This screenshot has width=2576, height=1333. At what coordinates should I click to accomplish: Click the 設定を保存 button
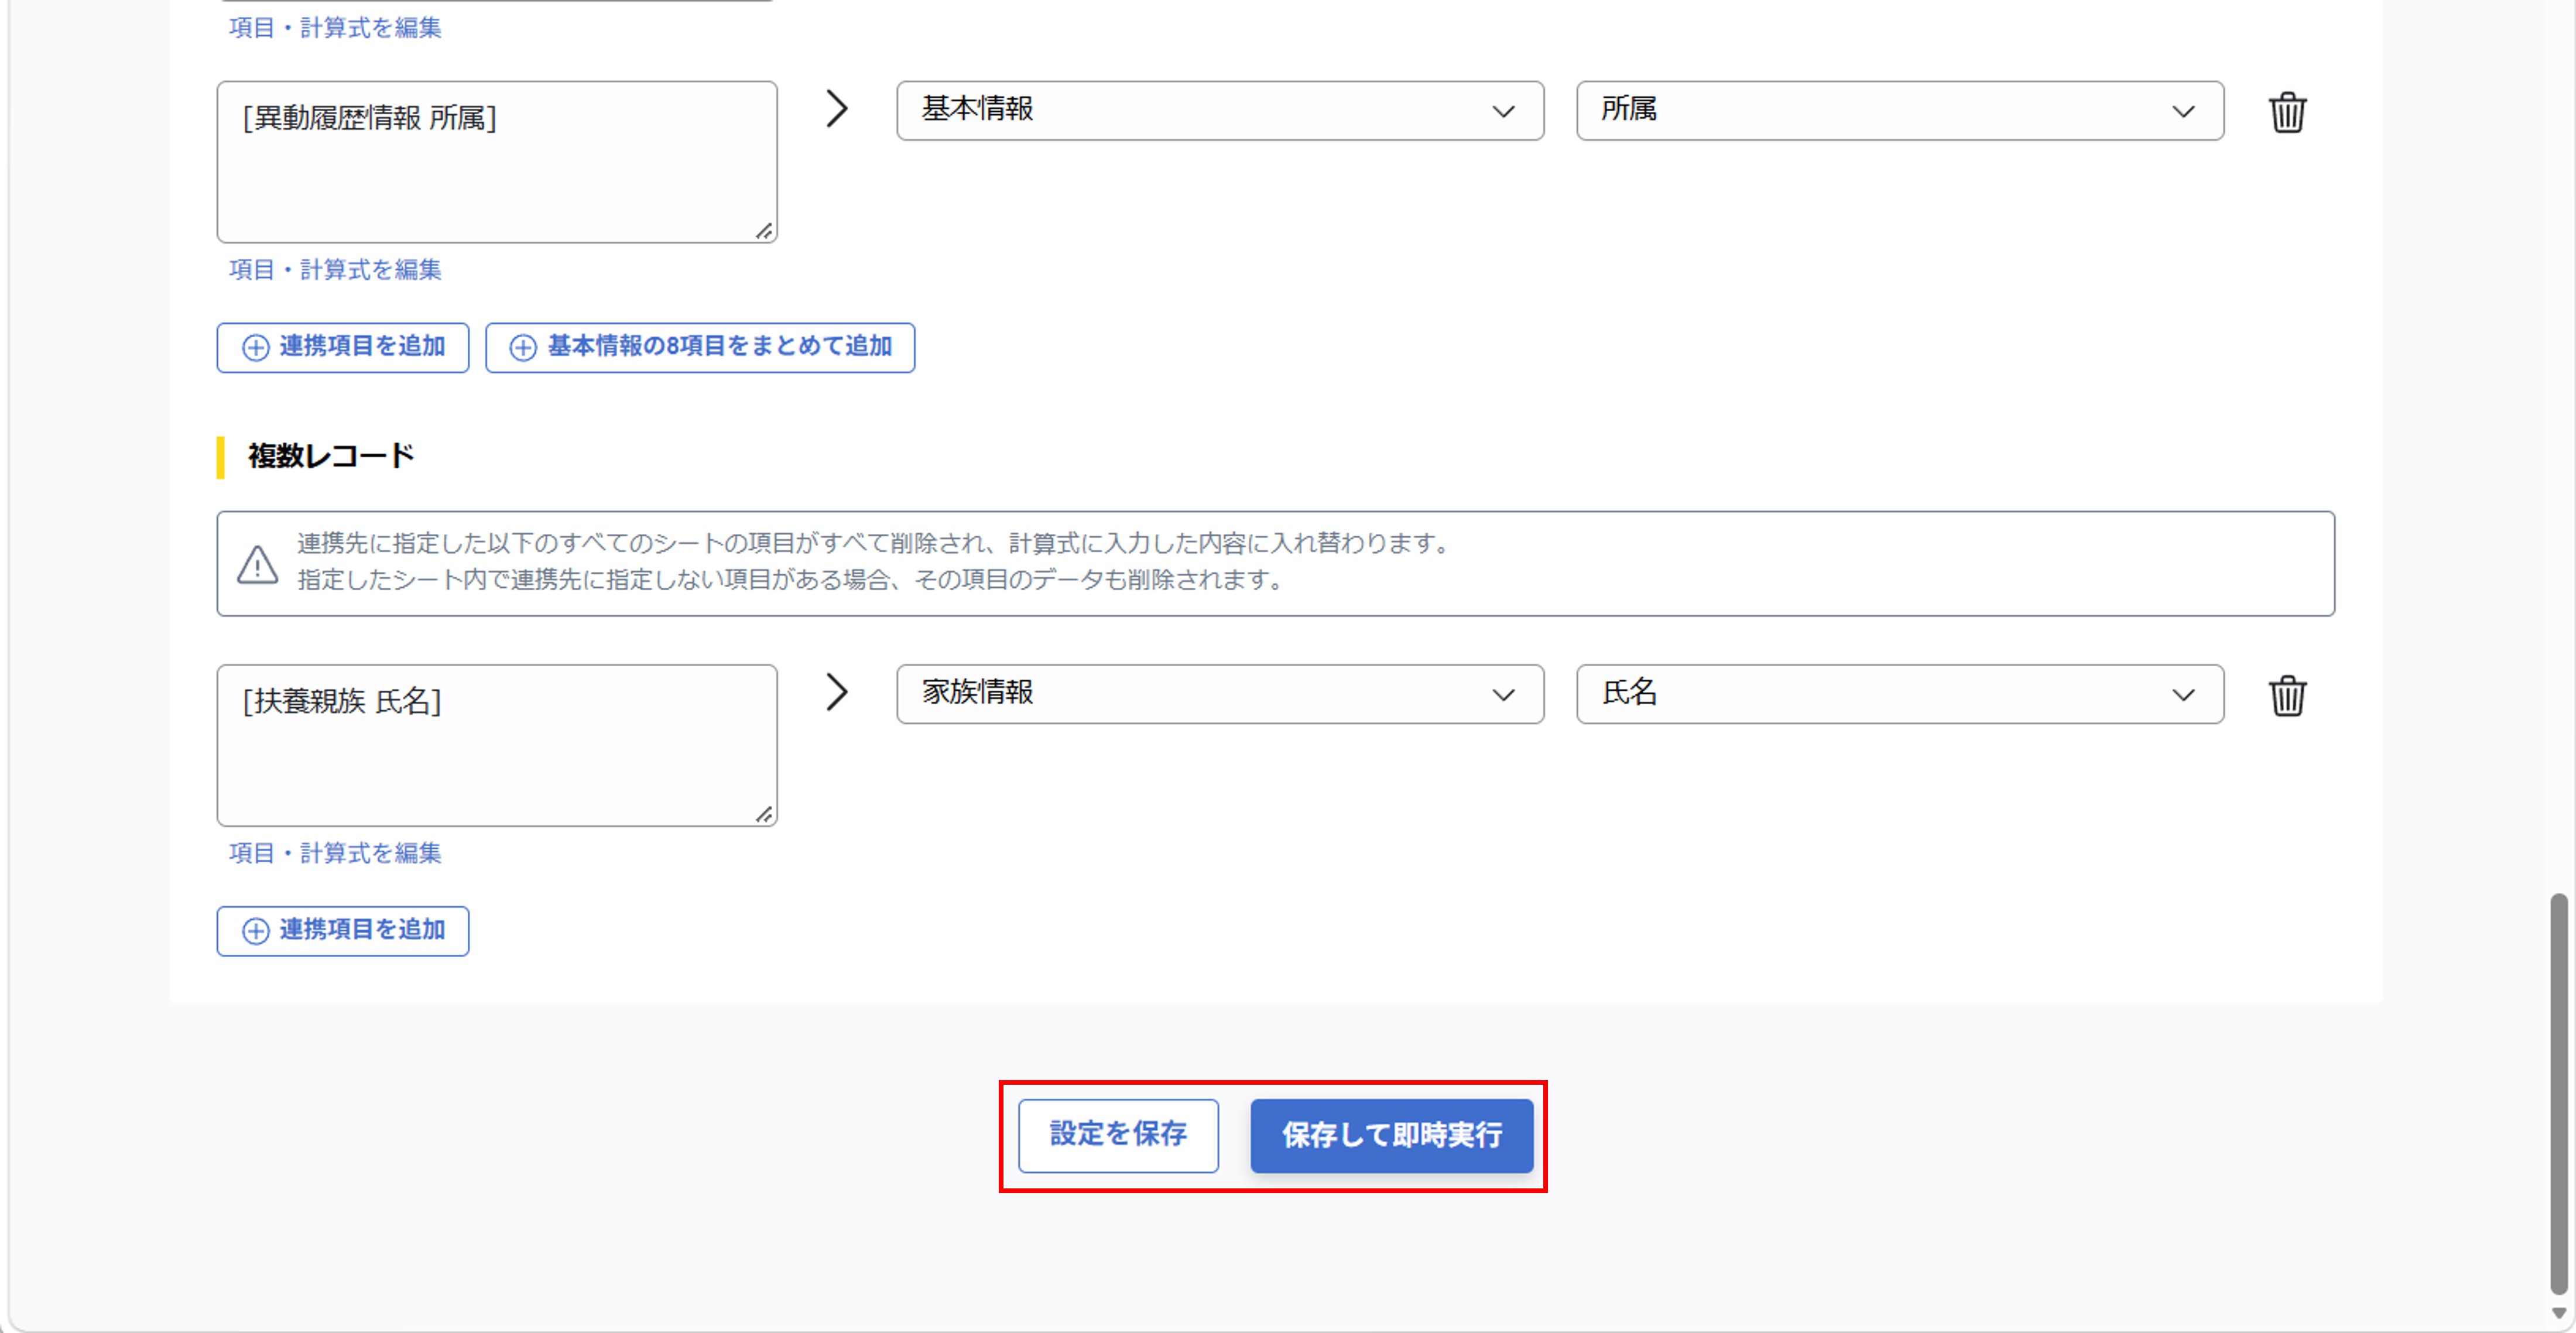(1118, 1135)
